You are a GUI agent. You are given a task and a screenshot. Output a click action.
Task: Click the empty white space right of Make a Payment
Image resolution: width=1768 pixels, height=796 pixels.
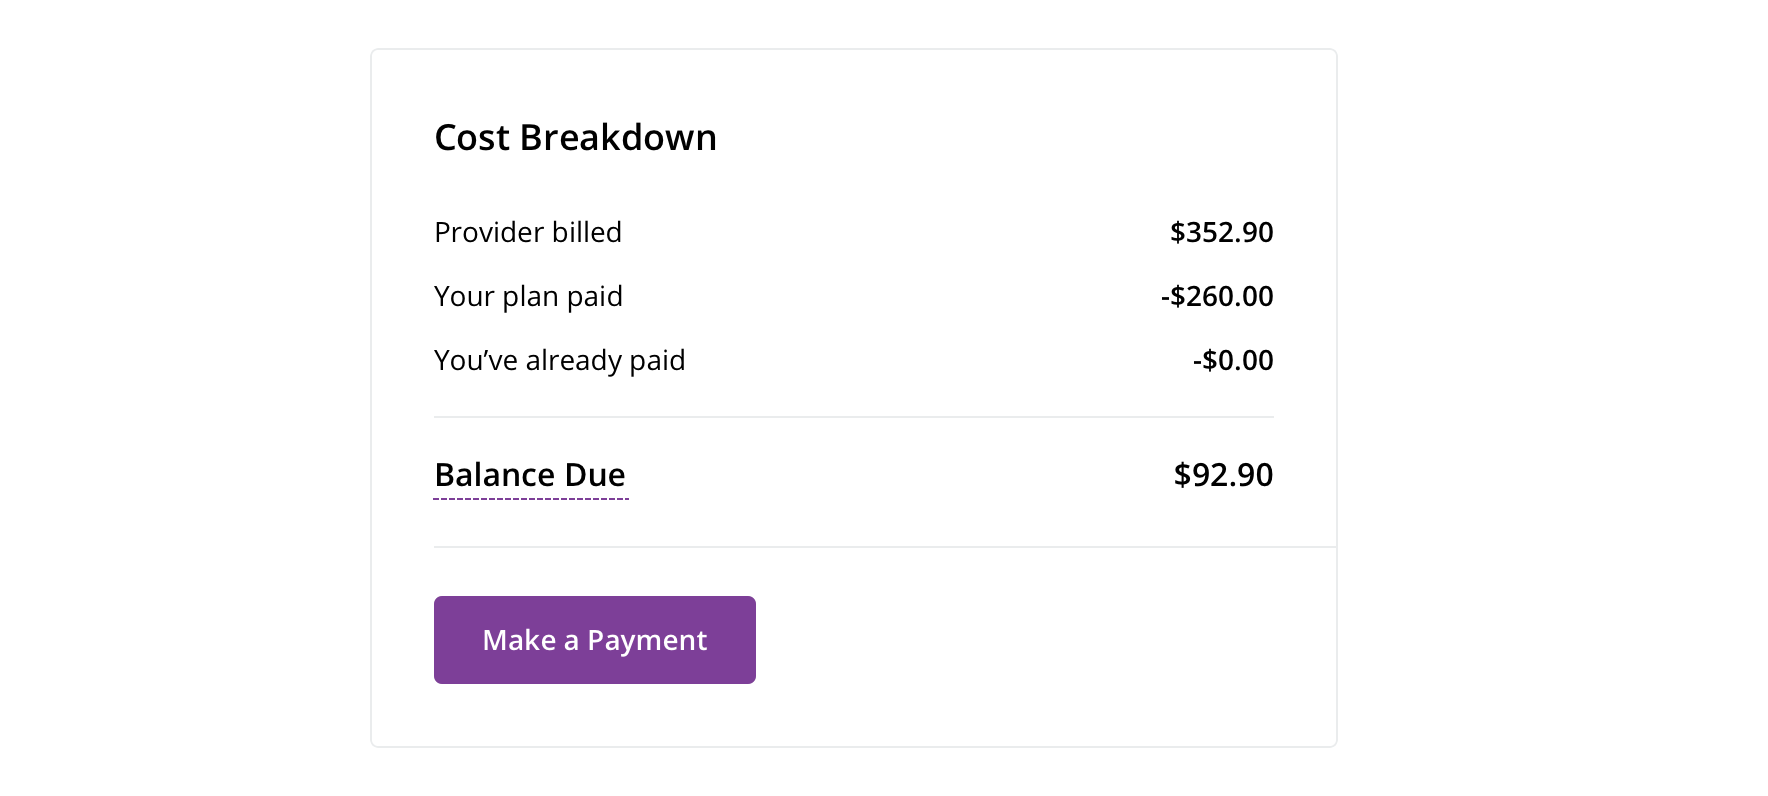(1040, 640)
